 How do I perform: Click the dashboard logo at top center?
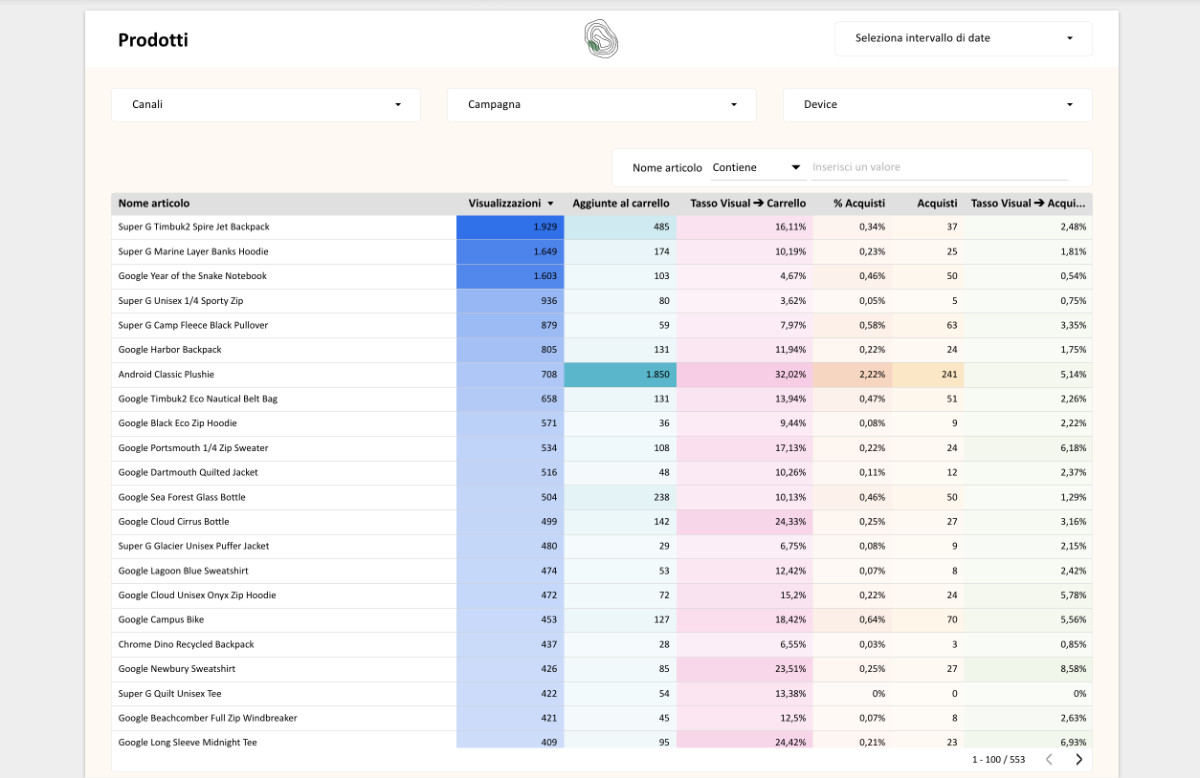[600, 39]
